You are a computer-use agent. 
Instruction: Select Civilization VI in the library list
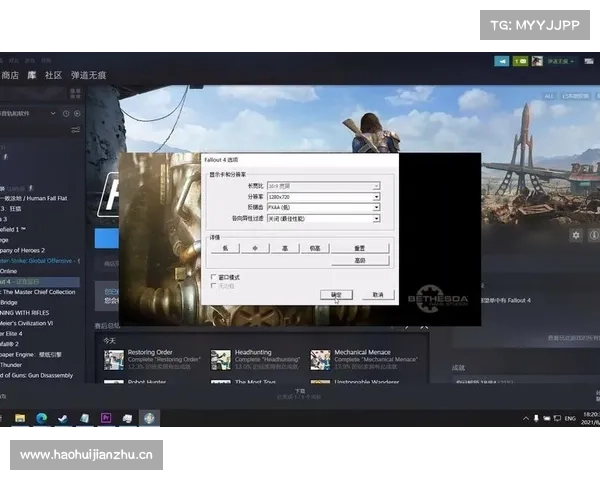(x=27, y=323)
